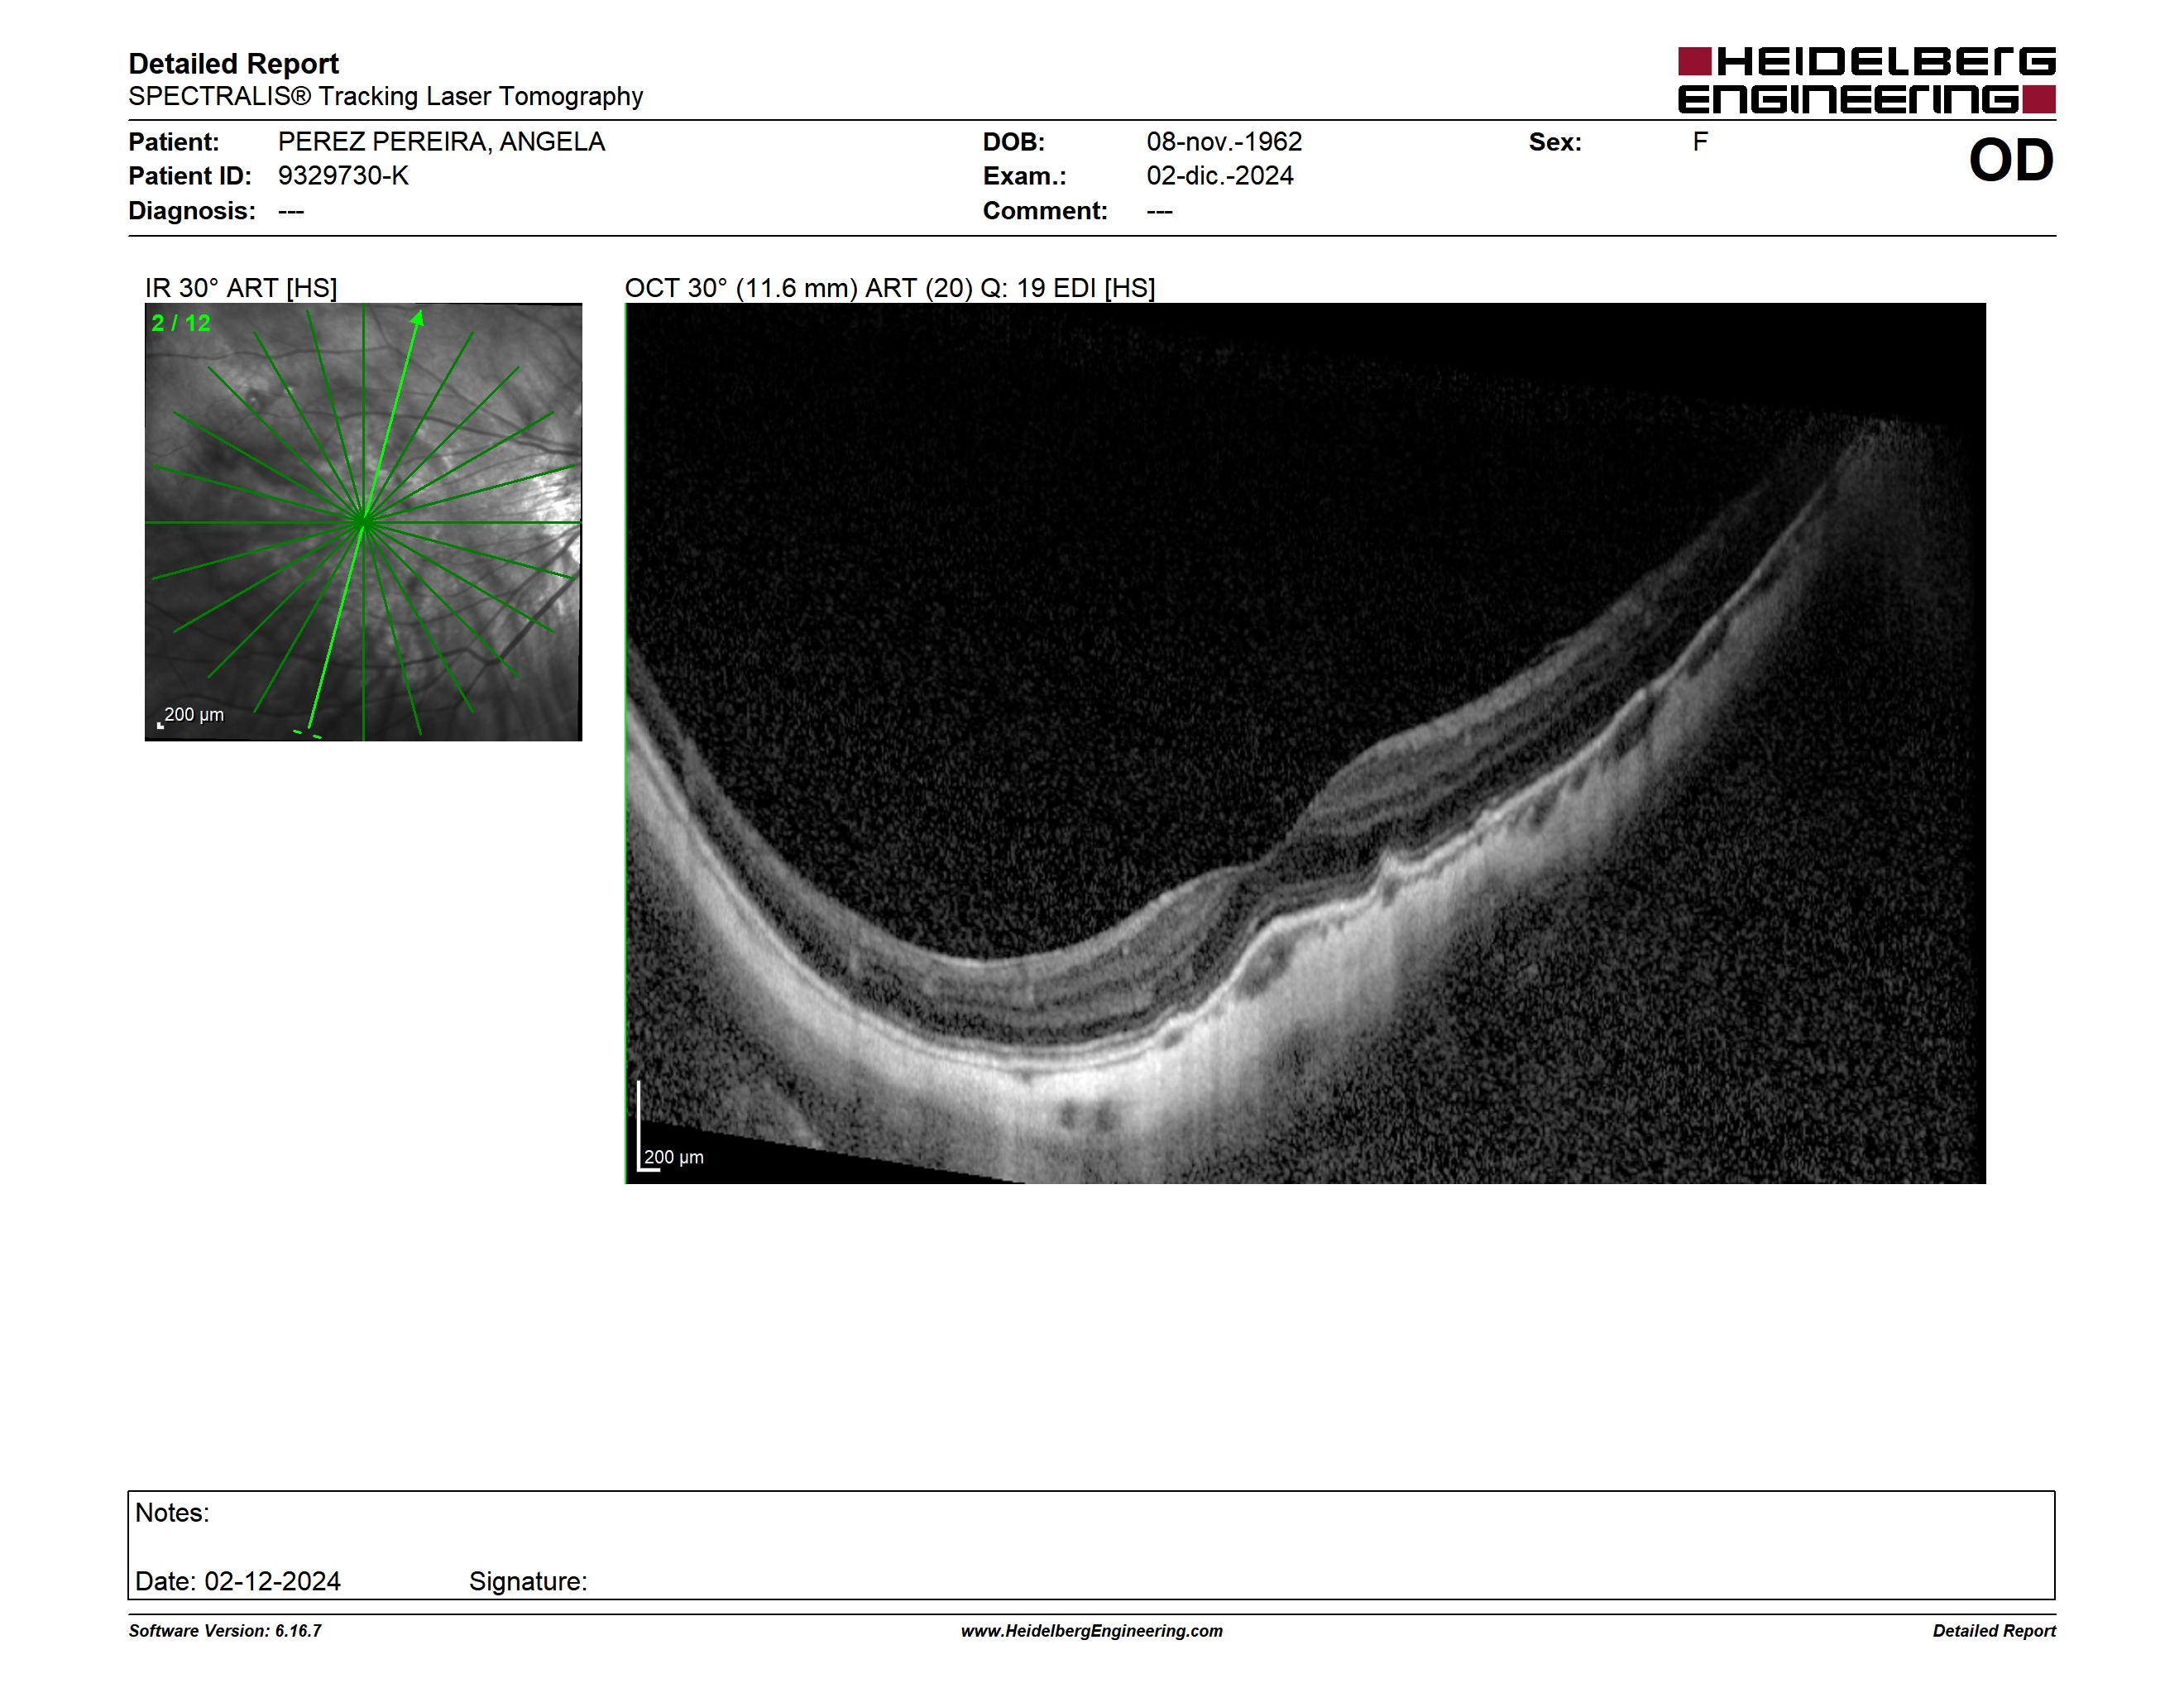The width and height of the screenshot is (2184, 1688).
Task: Click the Sex value F
Action: pyautogui.click(x=1700, y=142)
